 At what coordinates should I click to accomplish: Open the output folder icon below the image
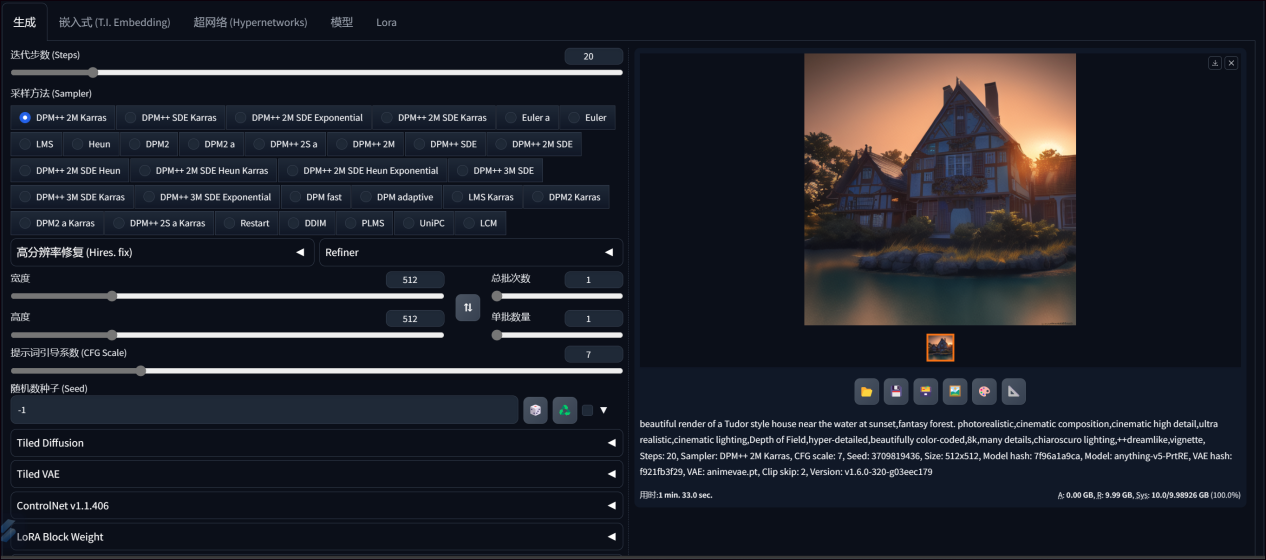pyautogui.click(x=867, y=392)
